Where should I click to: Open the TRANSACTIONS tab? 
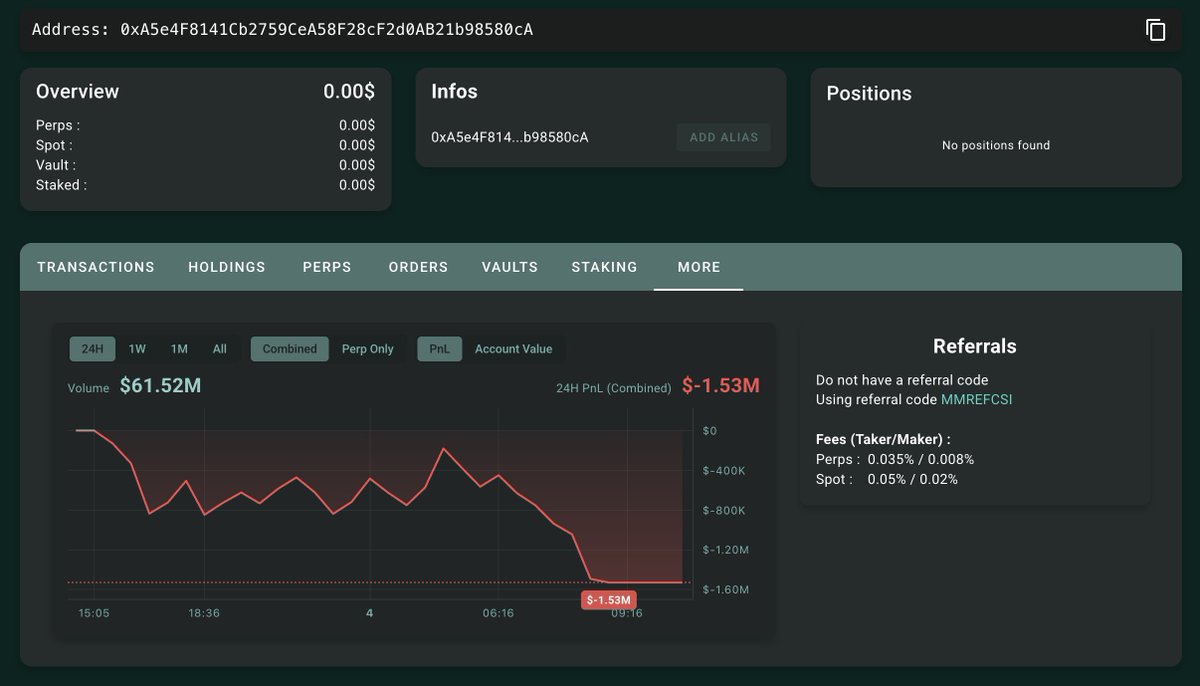pyautogui.click(x=96, y=267)
